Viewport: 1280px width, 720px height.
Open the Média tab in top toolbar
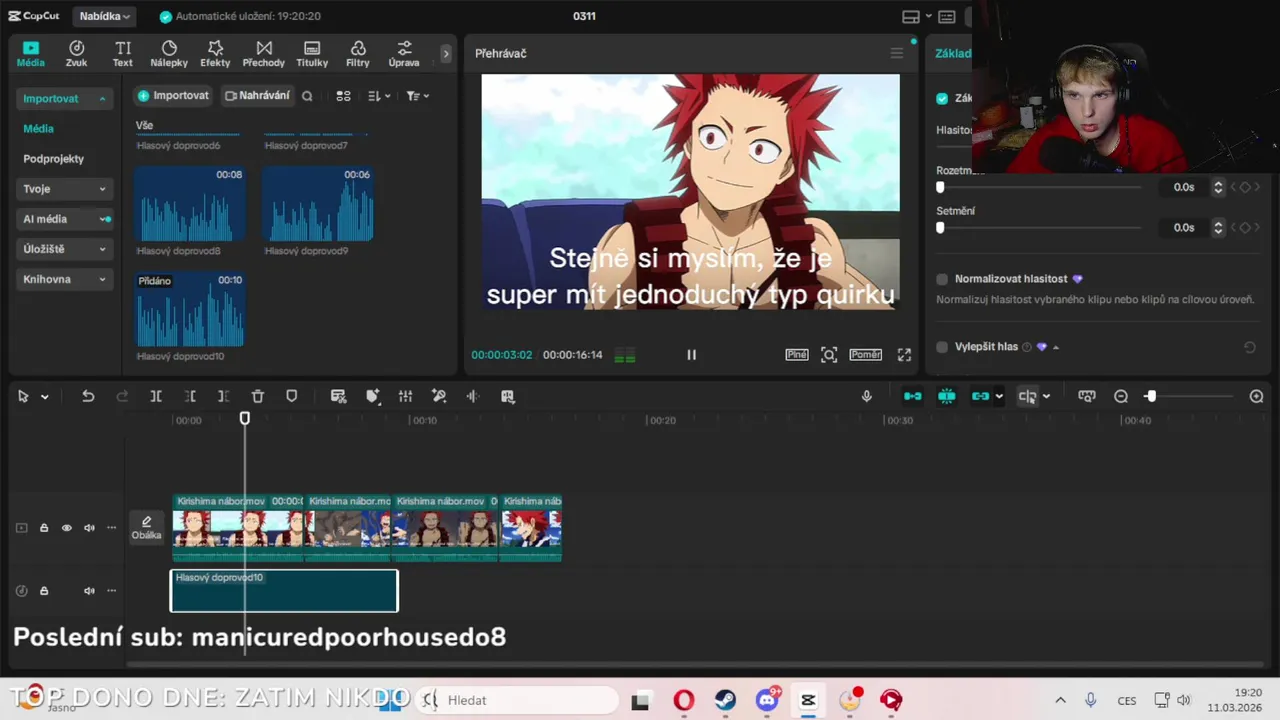click(30, 54)
